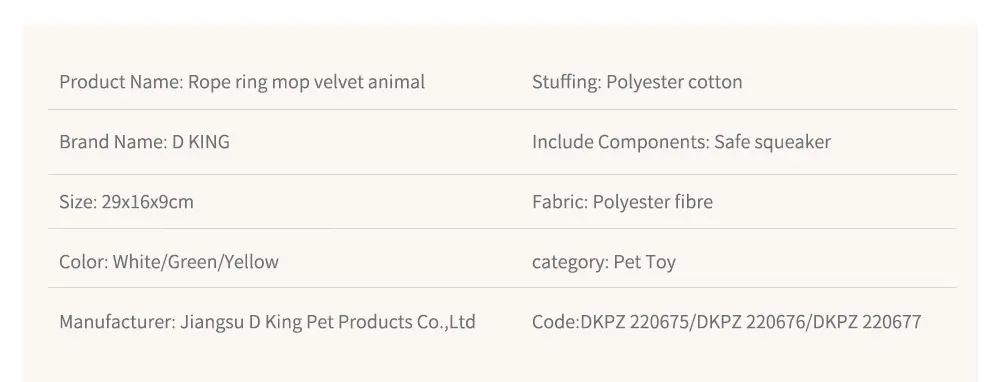Click the Product Name text row
The image size is (1000, 382).
click(x=242, y=82)
